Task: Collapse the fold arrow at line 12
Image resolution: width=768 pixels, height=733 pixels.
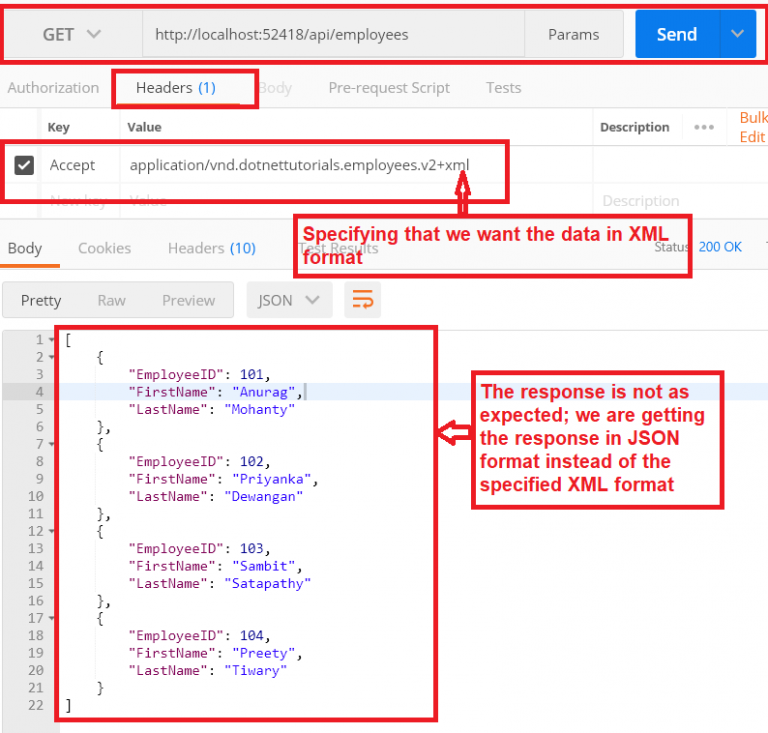Action: point(51,532)
